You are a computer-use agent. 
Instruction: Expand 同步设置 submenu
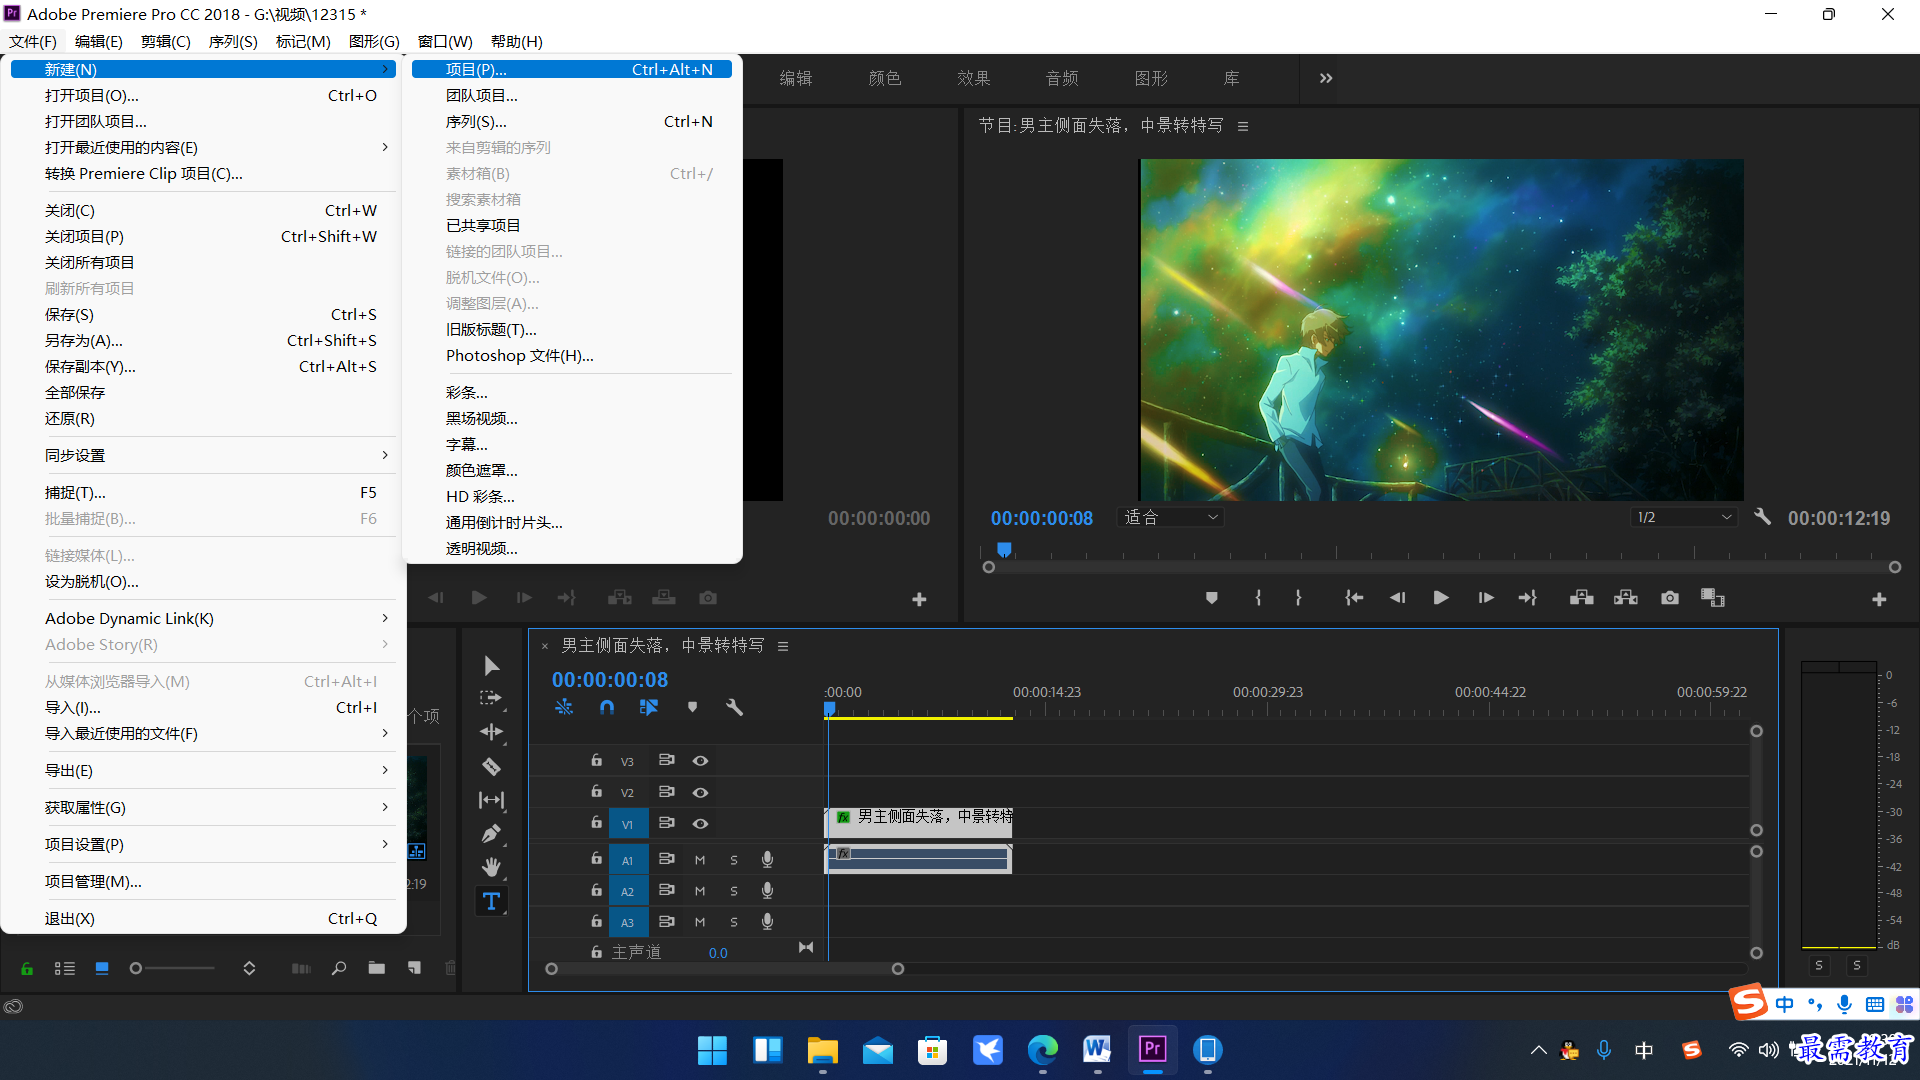[x=204, y=455]
